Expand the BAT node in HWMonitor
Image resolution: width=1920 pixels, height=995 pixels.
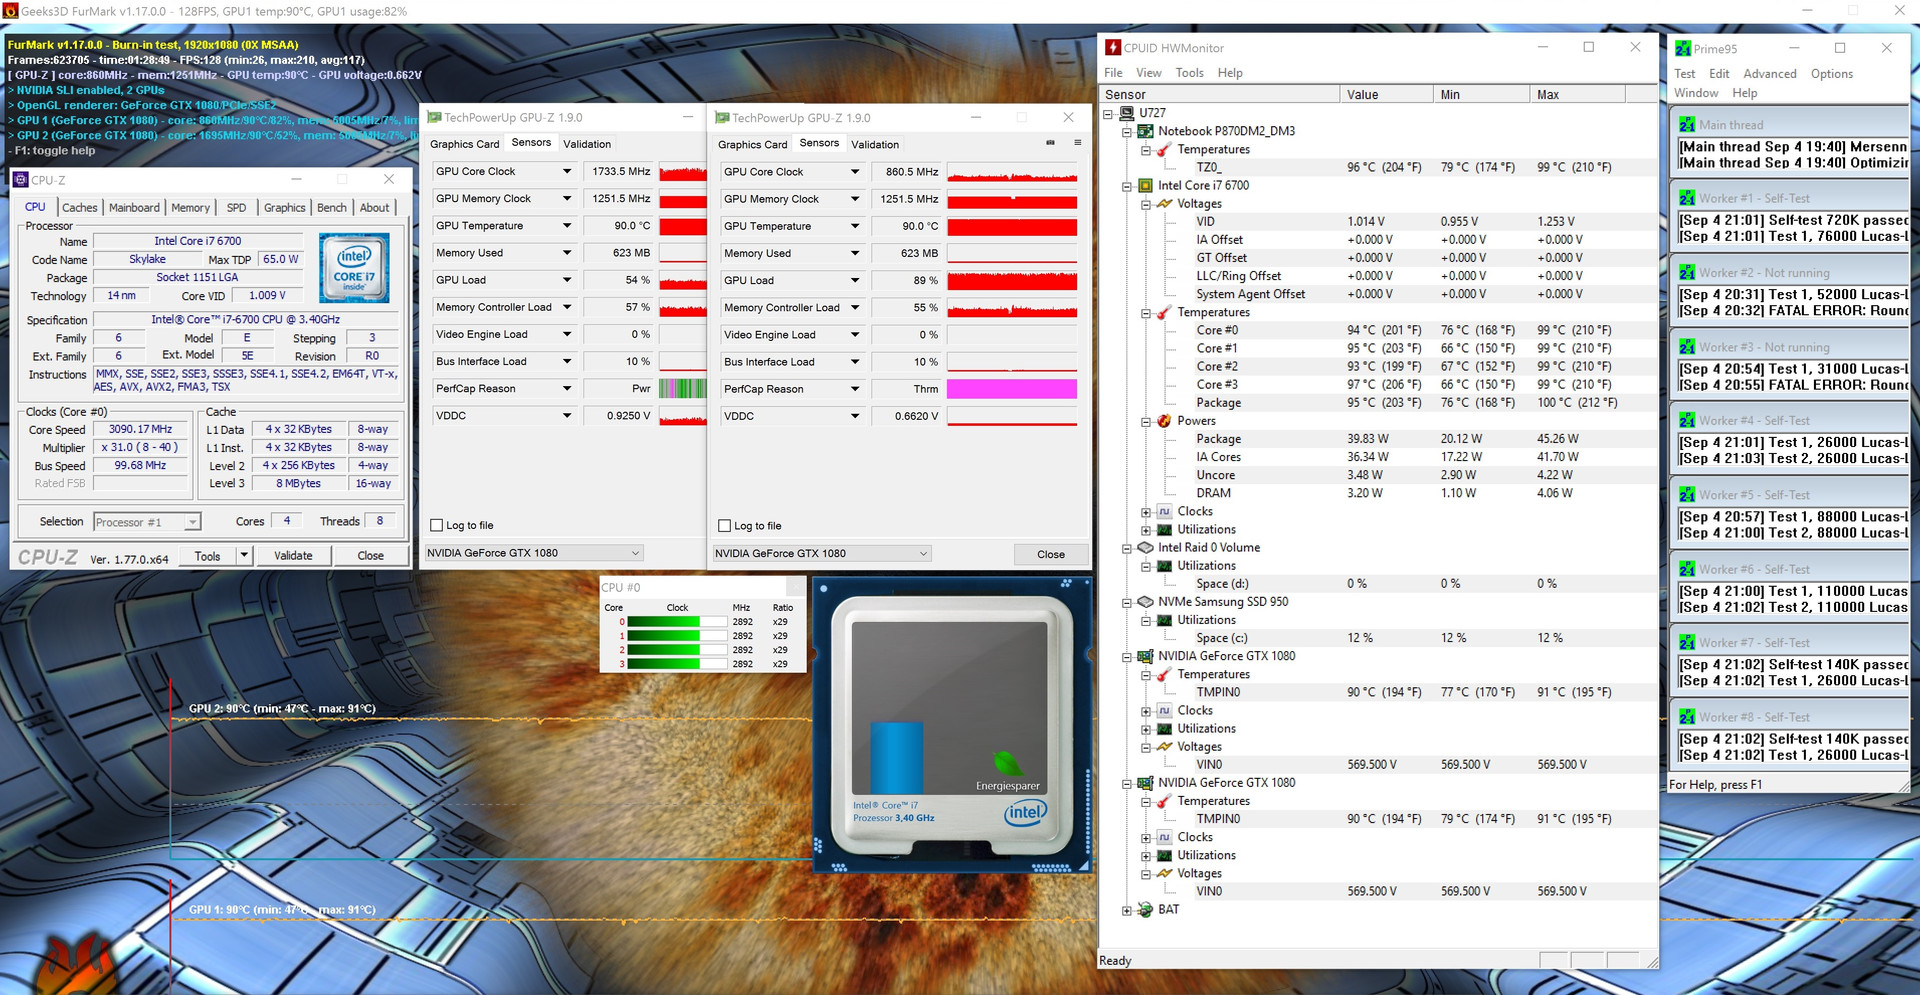[x=1127, y=910]
